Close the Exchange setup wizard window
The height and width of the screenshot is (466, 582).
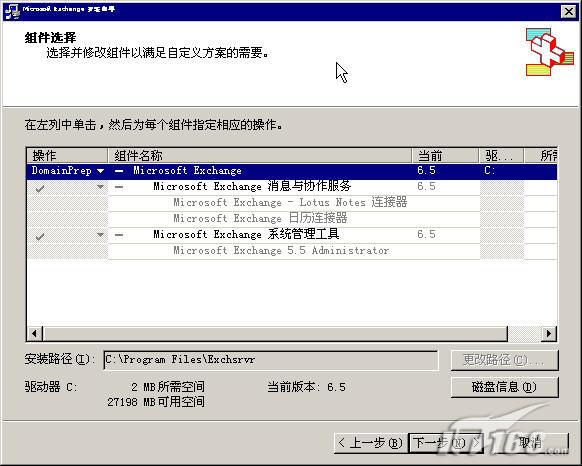point(569,12)
